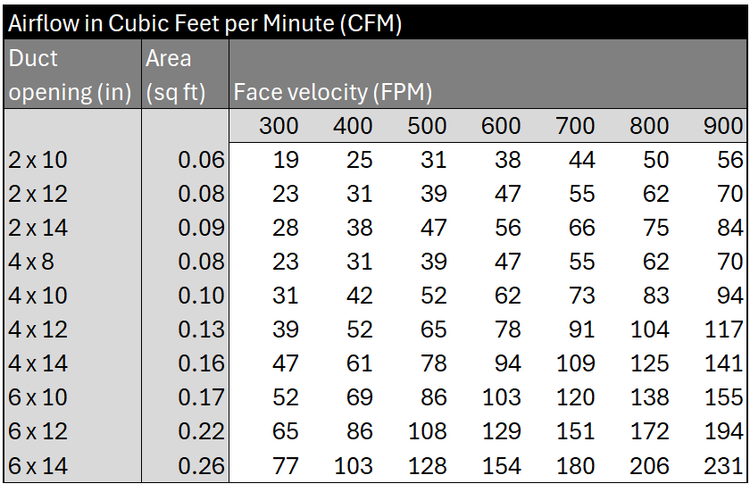Click the Airflow in Cubic Feet per Minute title
This screenshot has width=750, height=484.
pyautogui.click(x=205, y=23)
